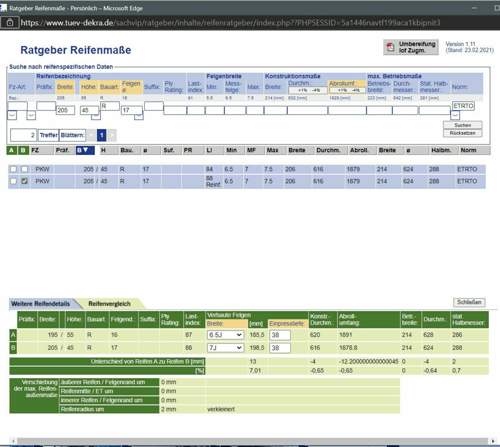Toggle +1% -4% under Abrollumf header
Viewport: 500px width, 447px height.
click(x=347, y=90)
